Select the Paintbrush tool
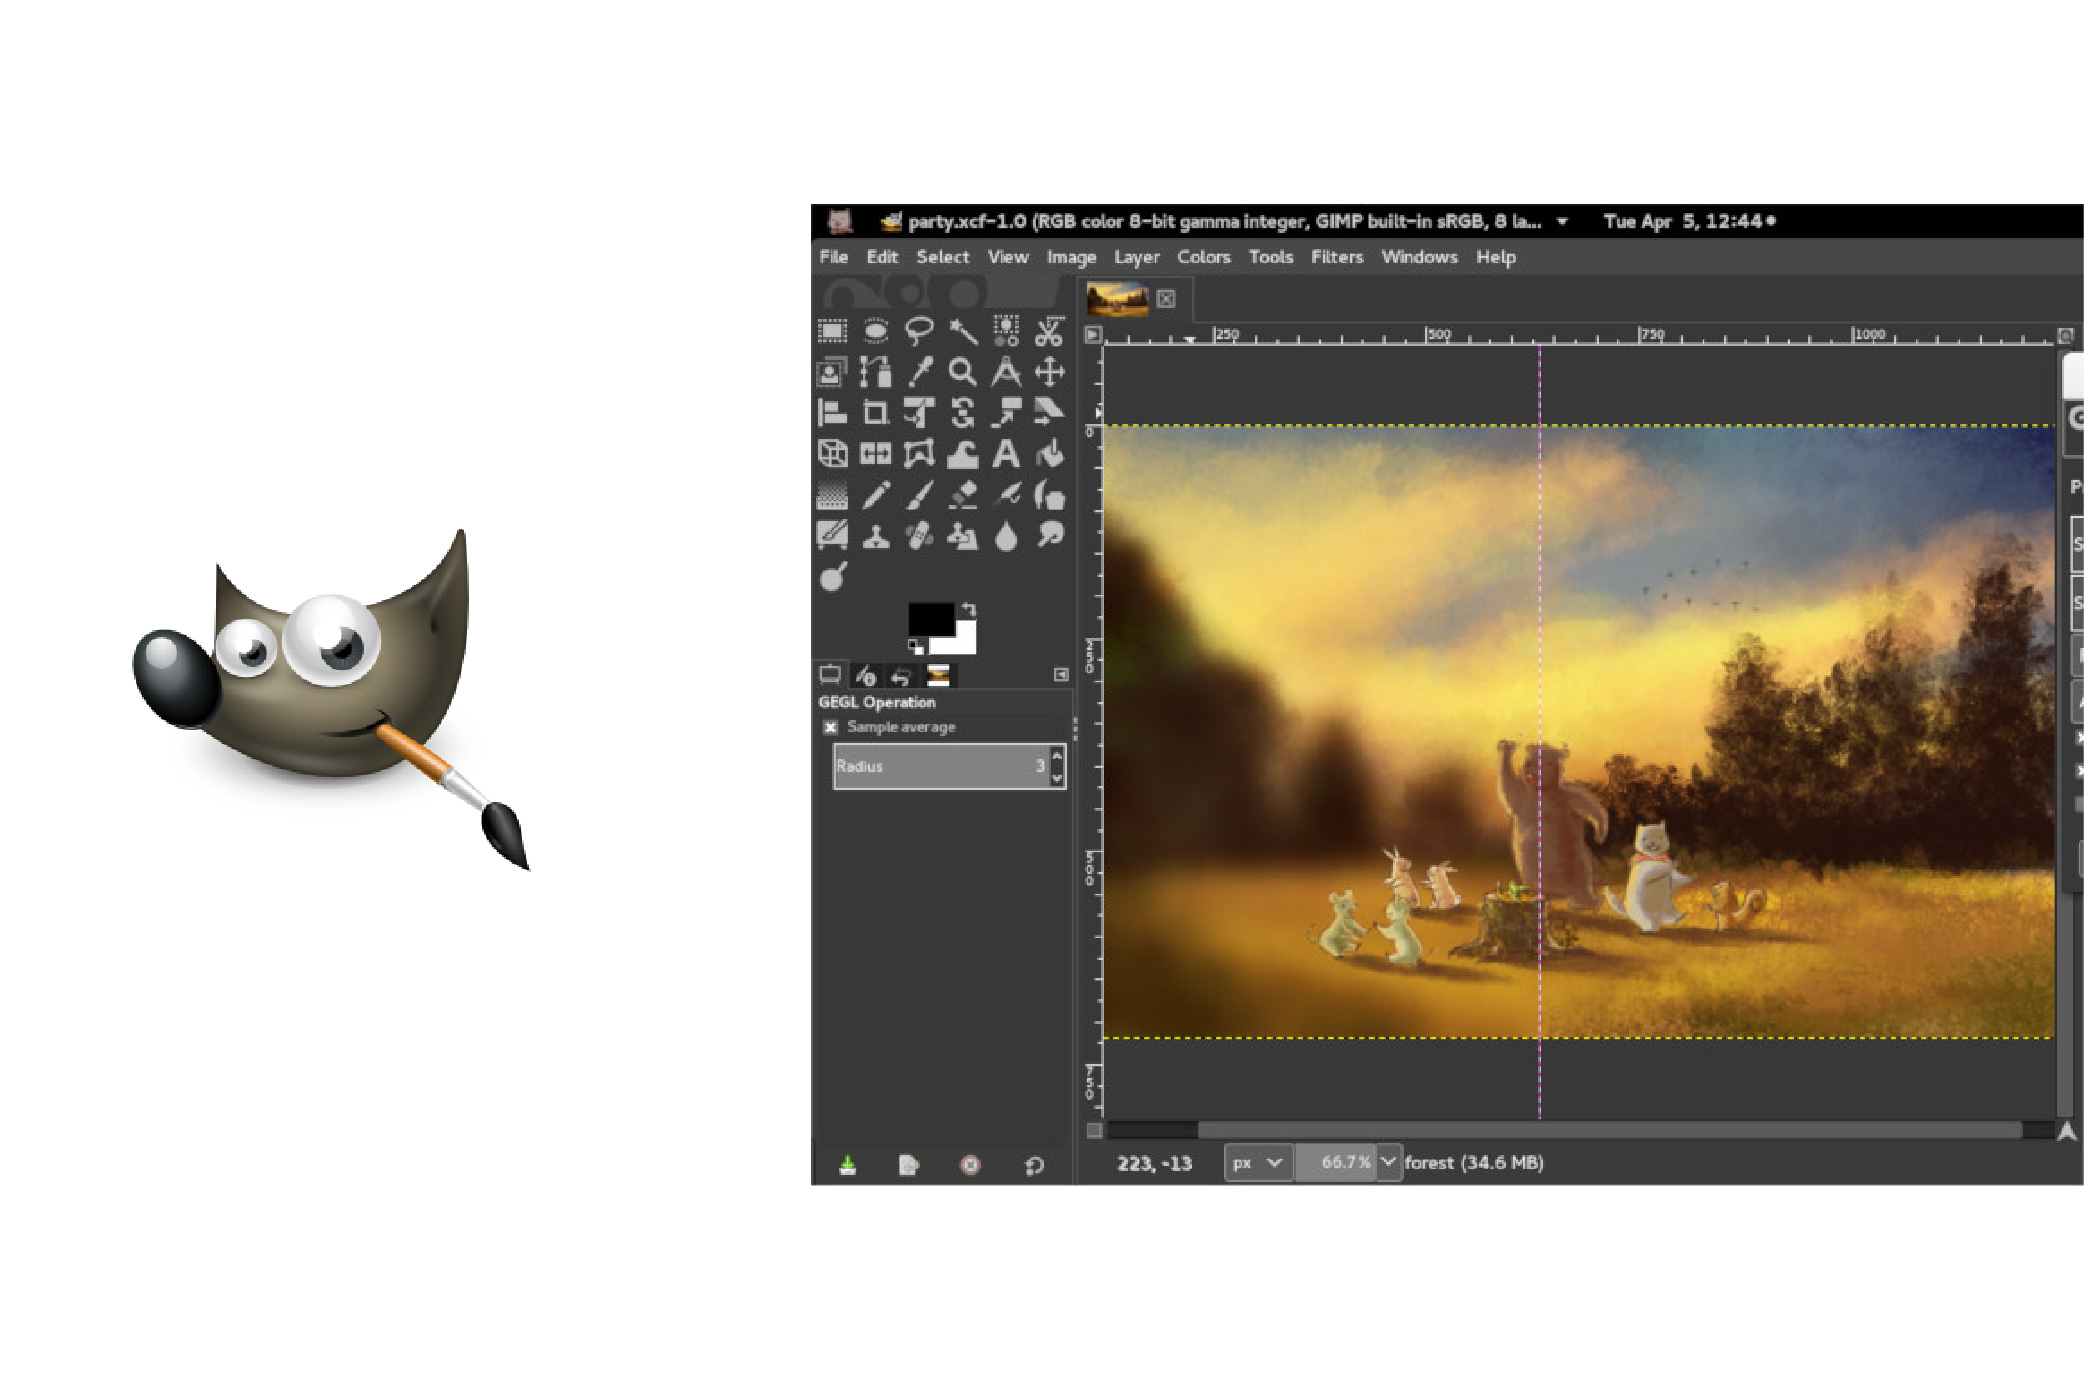This screenshot has height=1390, width=2084. tap(919, 495)
